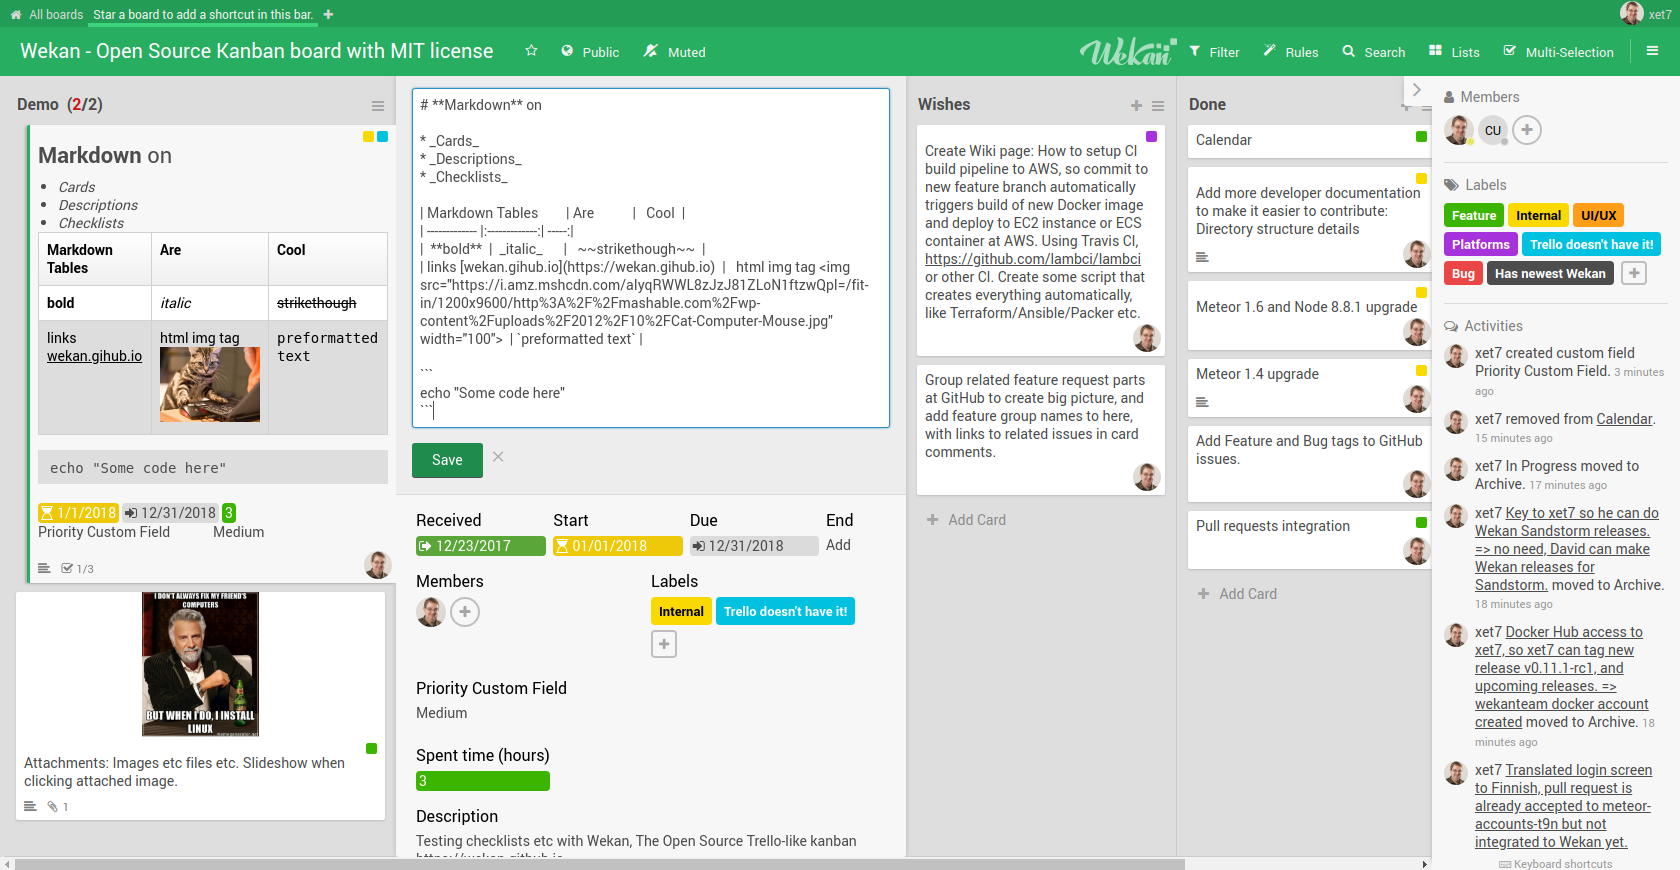Open the hamburger sidebar menu icon
Screen dimensions: 1680x870
(1652, 51)
